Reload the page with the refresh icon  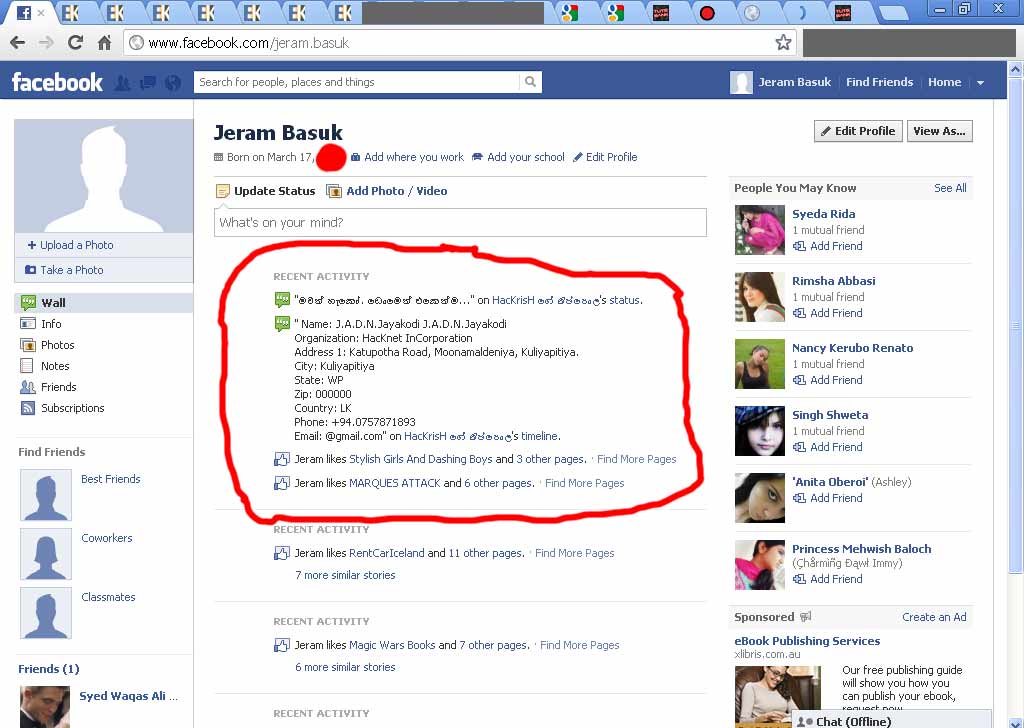coord(76,43)
